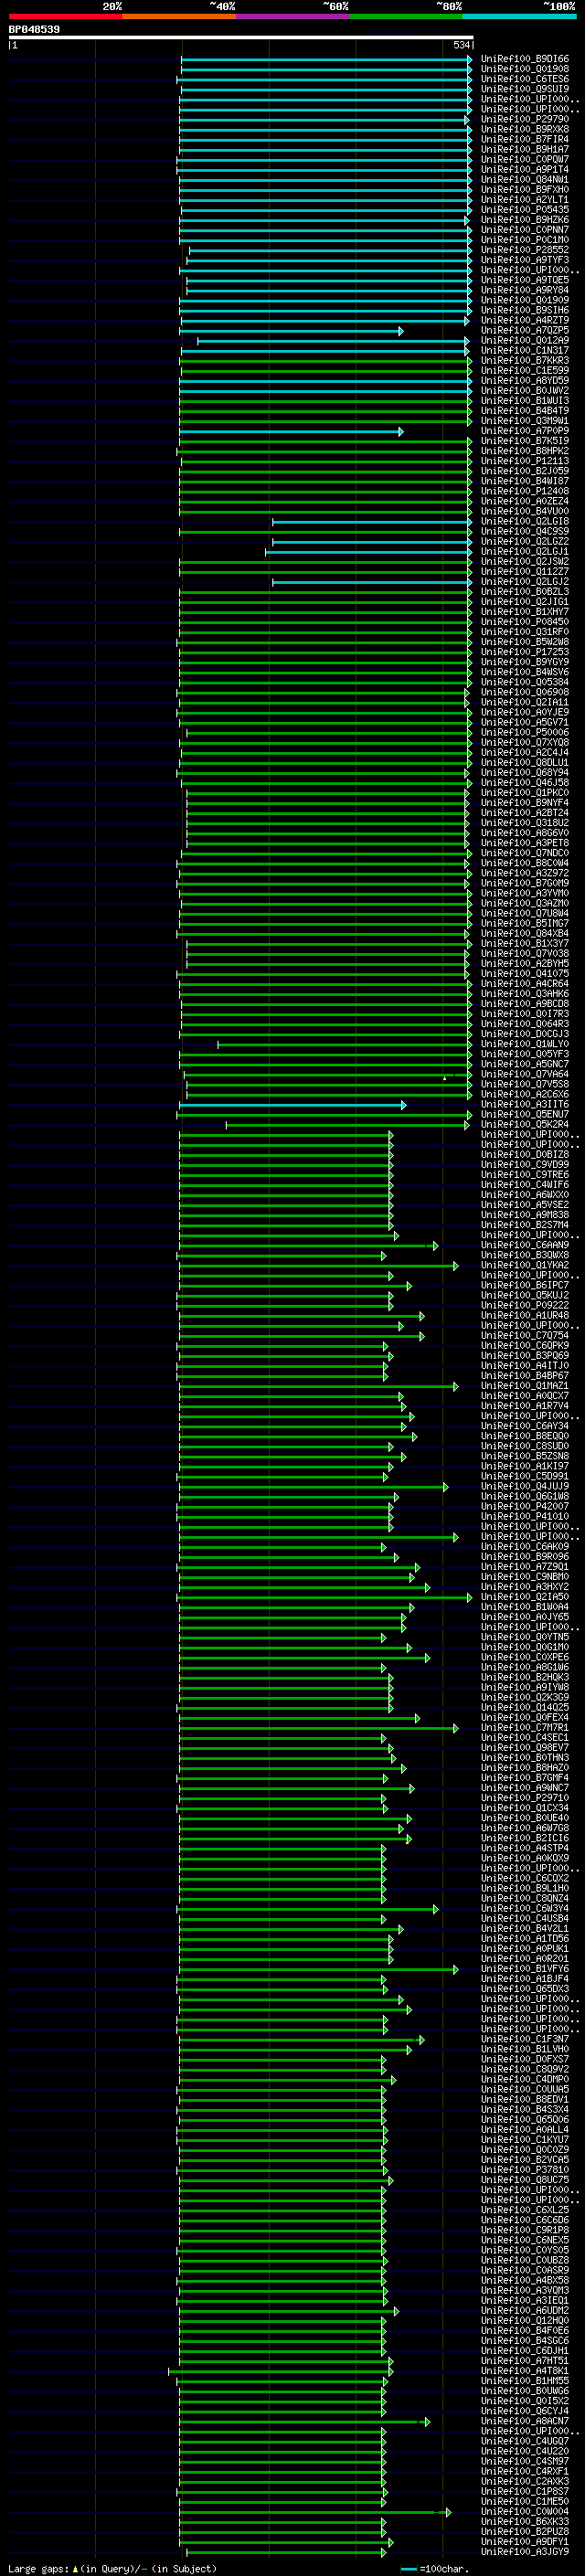Select hit UniRef100_C6AAN9
This screenshot has height=2576, width=585.
tap(525, 1245)
